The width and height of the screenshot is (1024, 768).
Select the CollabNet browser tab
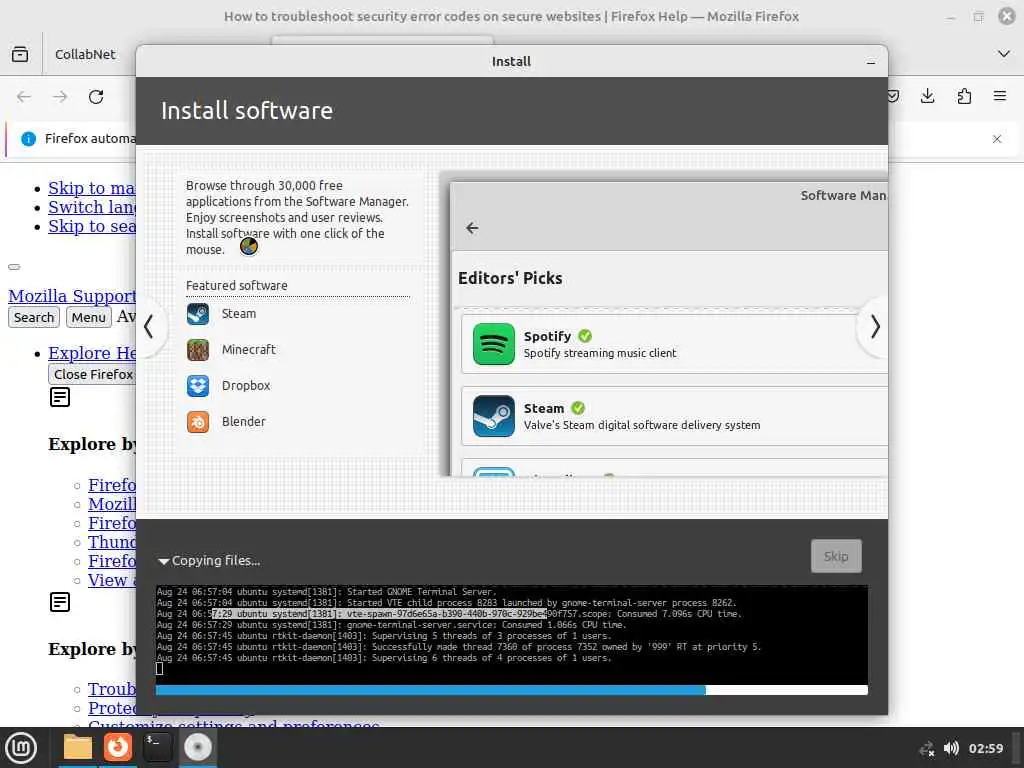click(x=85, y=54)
